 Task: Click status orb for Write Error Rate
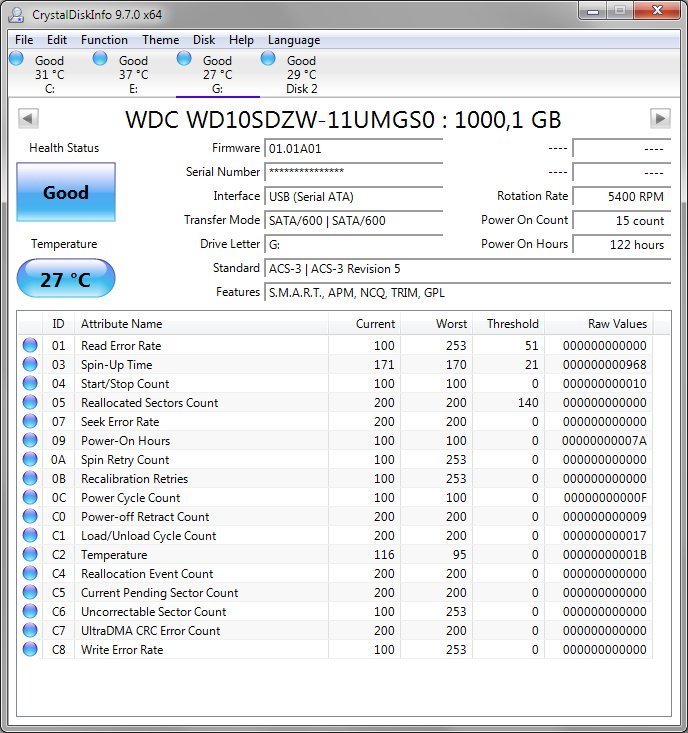click(x=30, y=649)
